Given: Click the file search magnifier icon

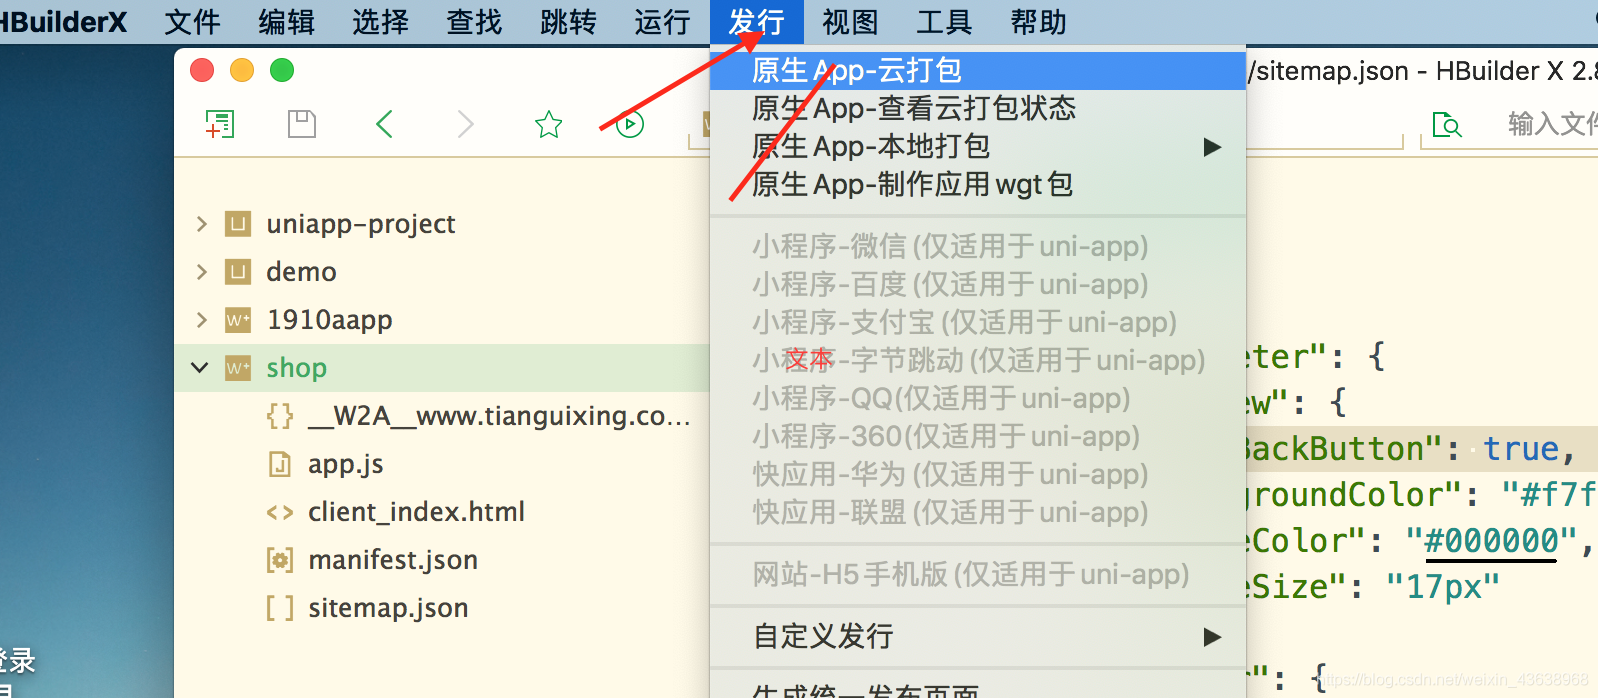Looking at the screenshot, I should coord(1447,124).
